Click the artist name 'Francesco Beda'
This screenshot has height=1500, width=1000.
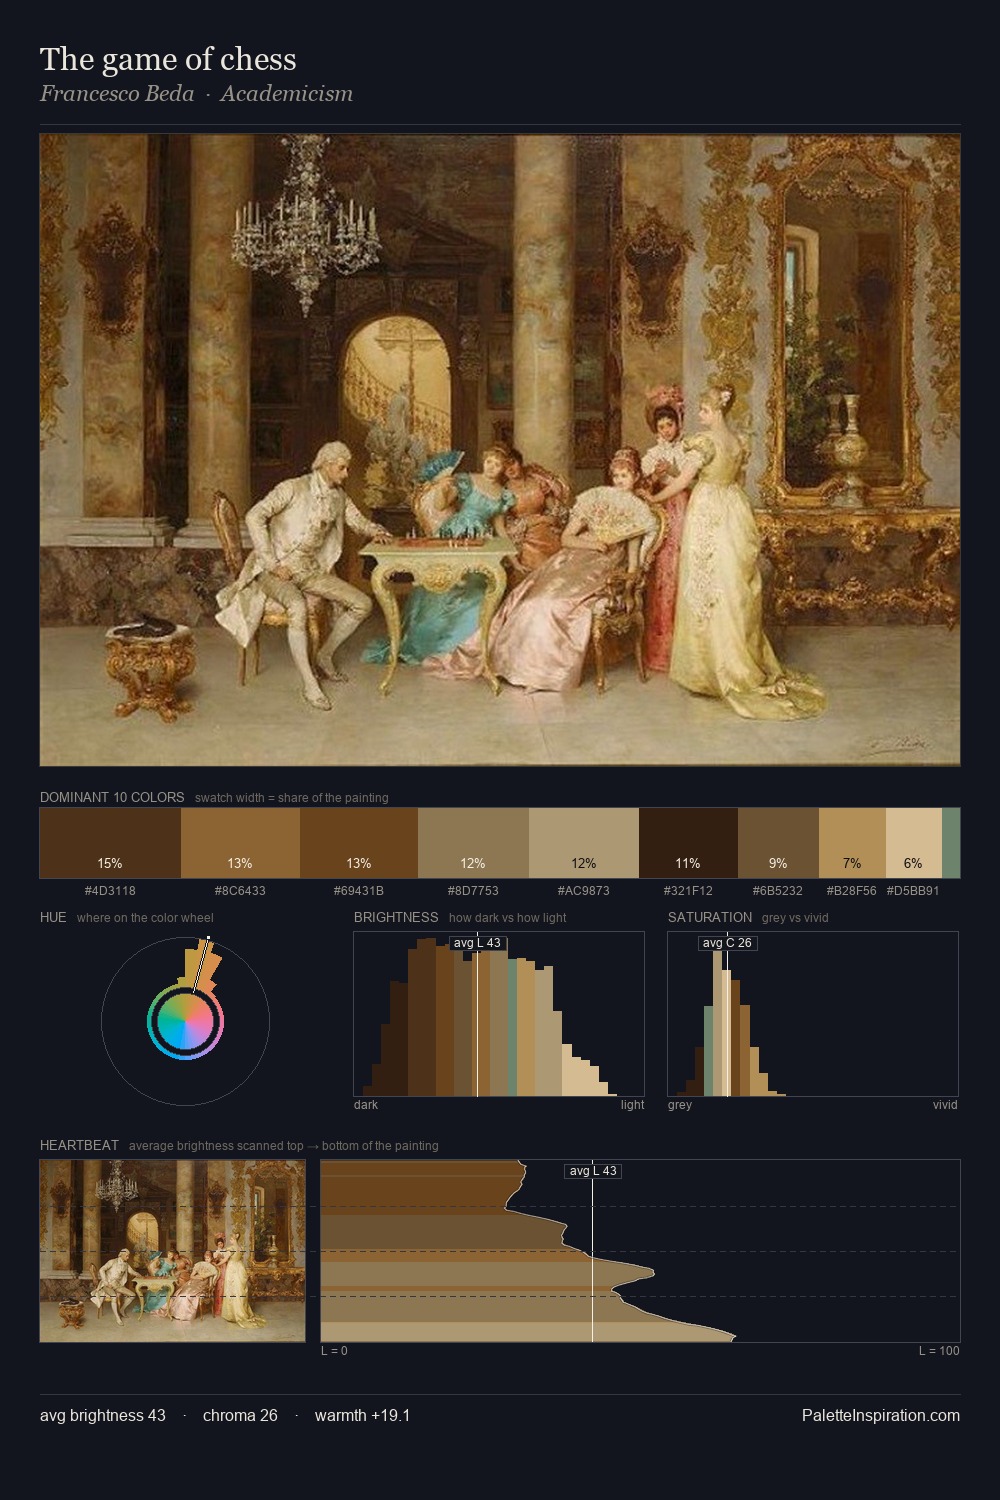tap(117, 93)
